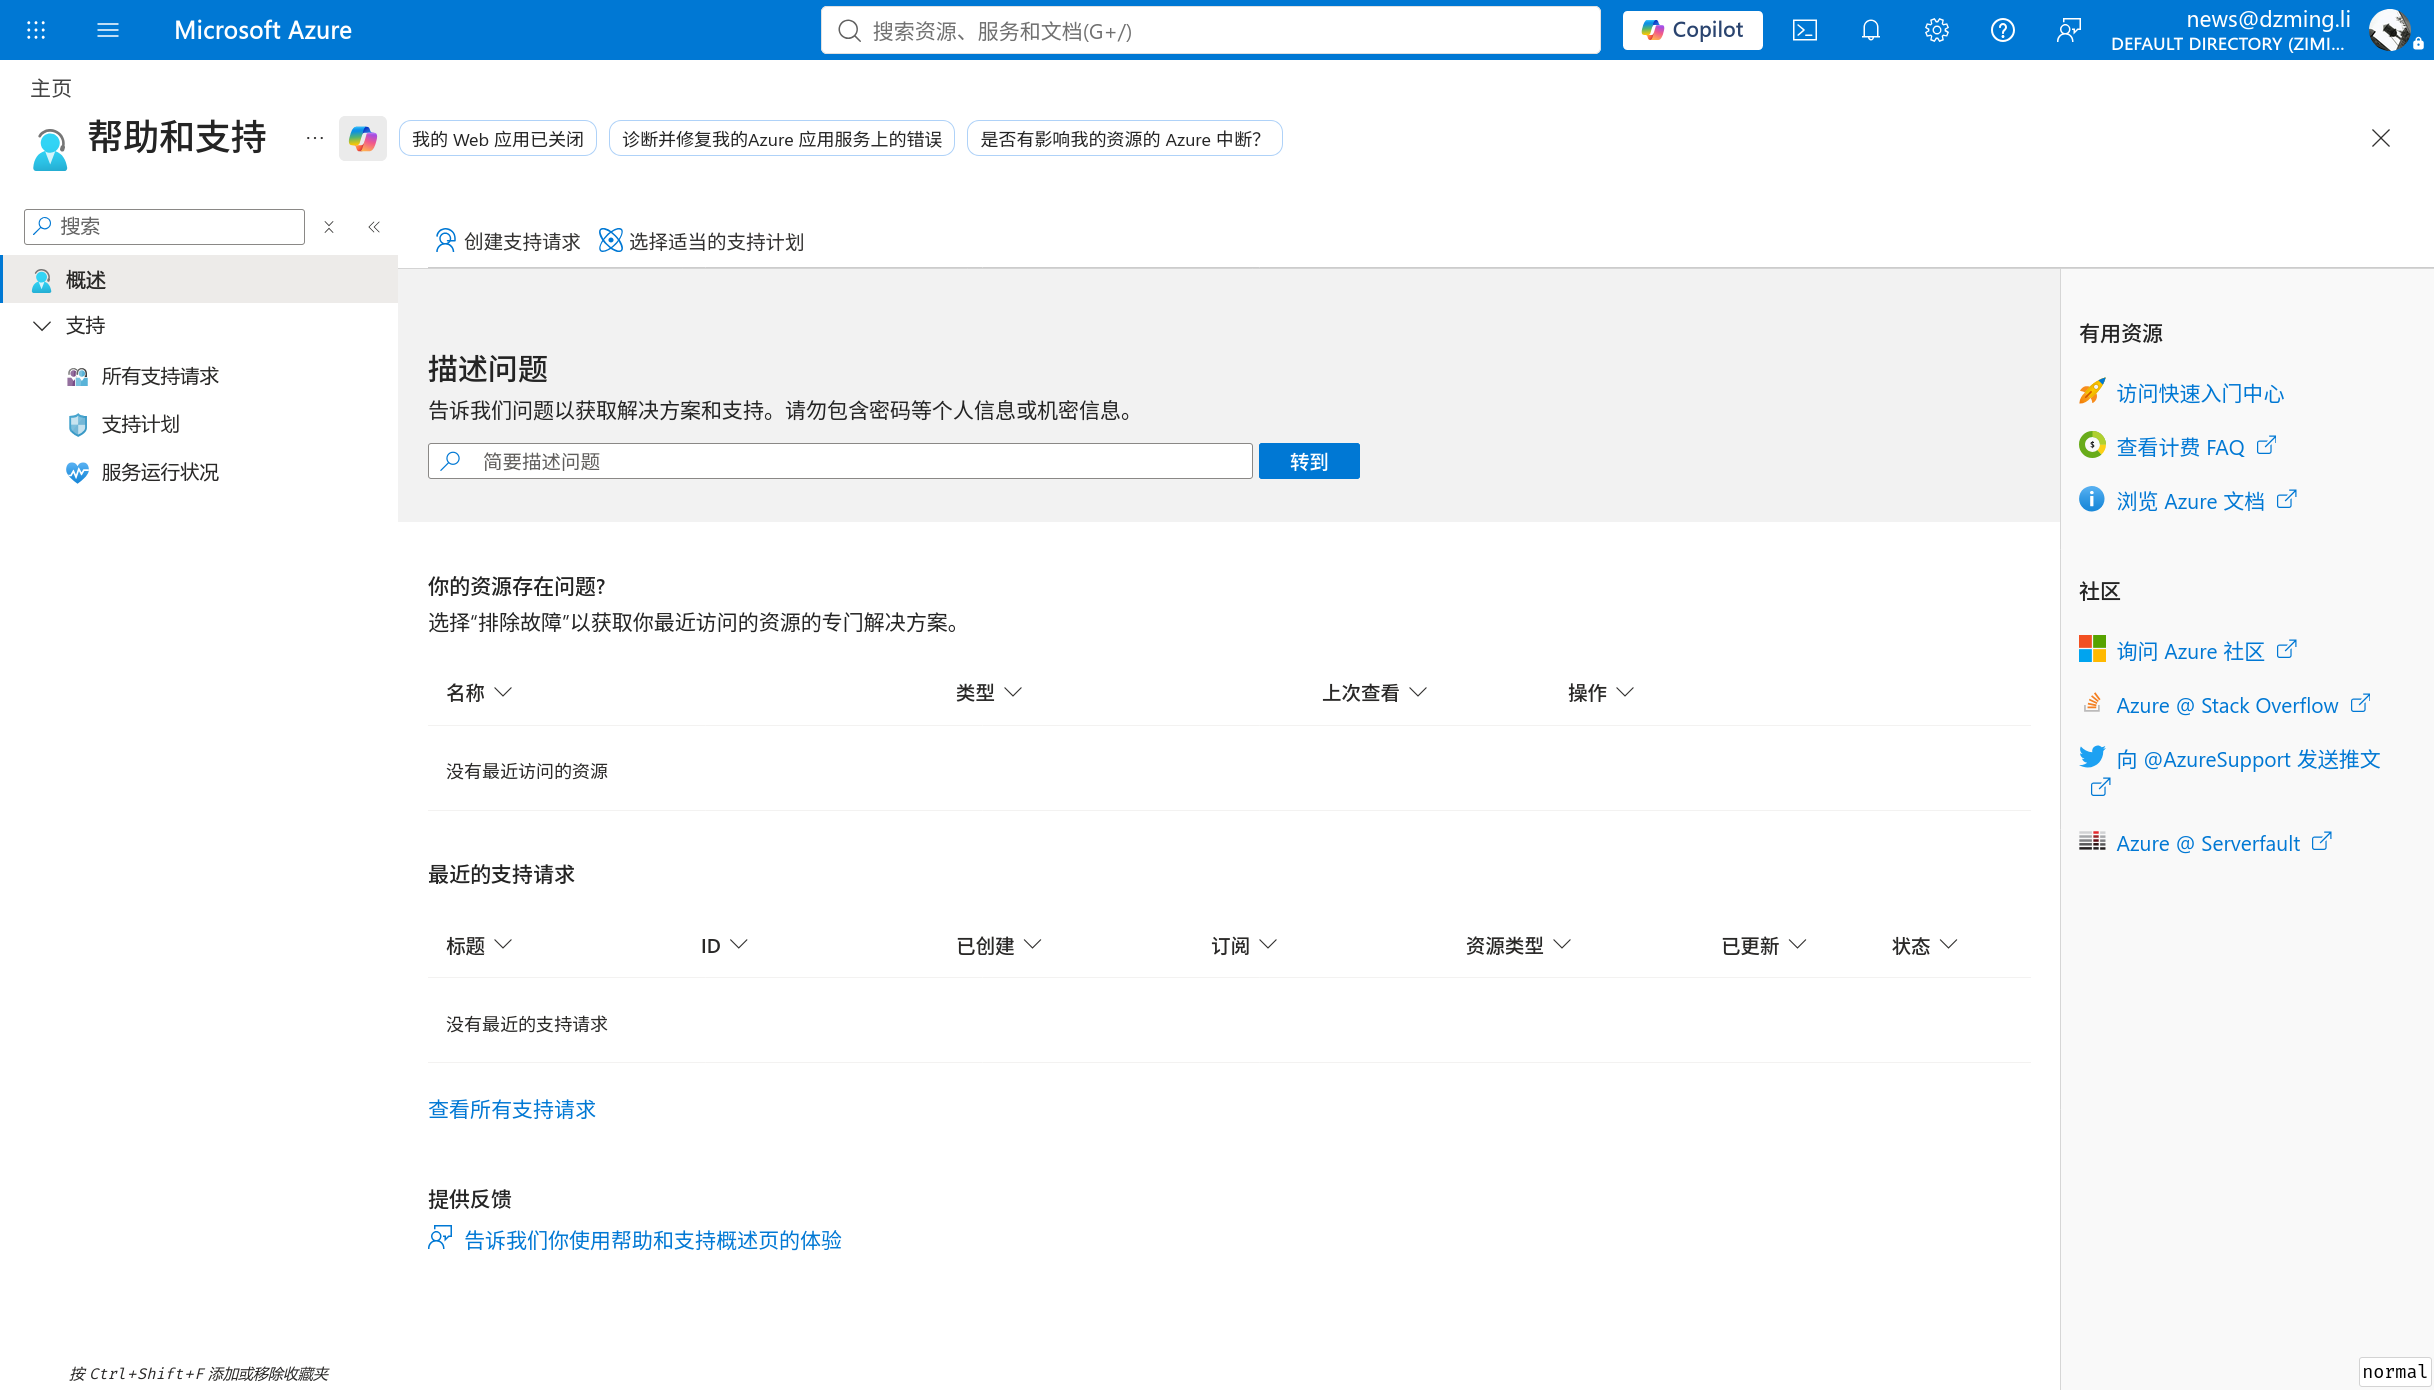Open the feedback icon in top bar
The image size is (2434, 1390).
[2068, 30]
